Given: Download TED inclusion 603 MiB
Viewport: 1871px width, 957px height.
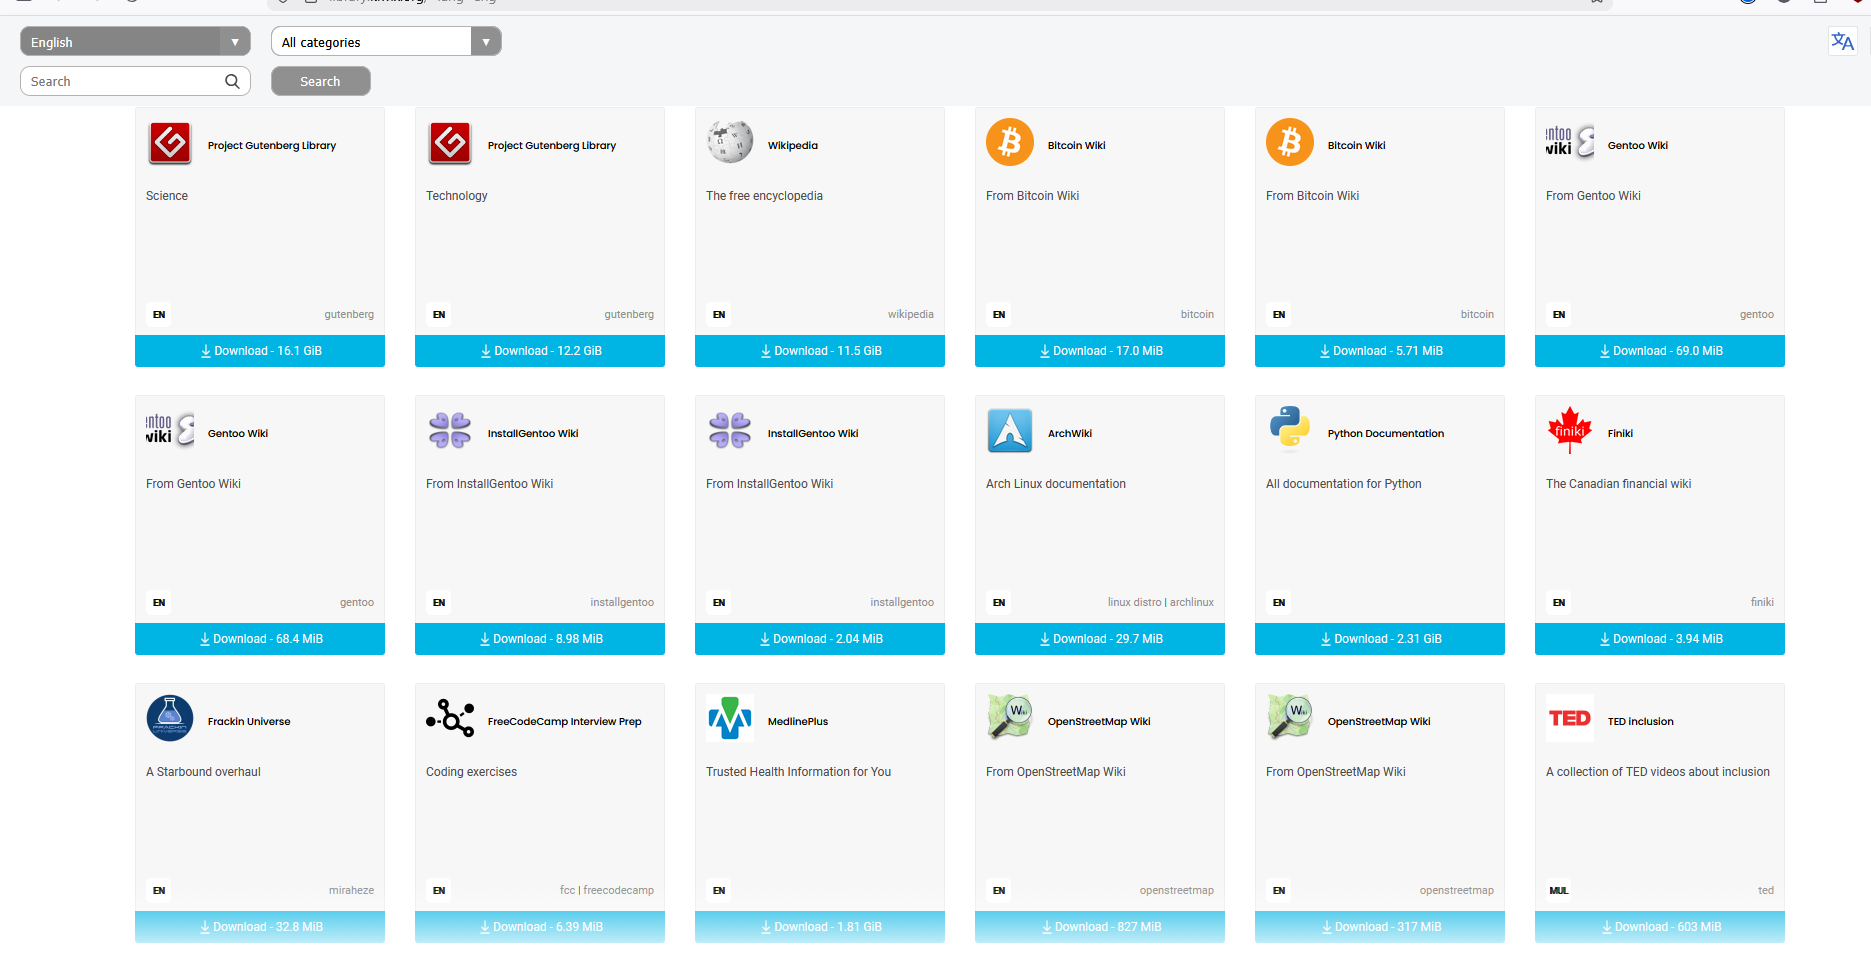Looking at the screenshot, I should (x=1660, y=927).
